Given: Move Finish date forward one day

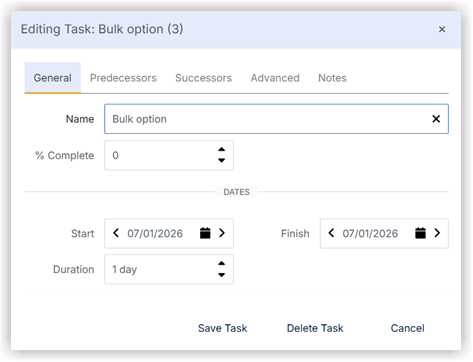Looking at the screenshot, I should click(437, 233).
